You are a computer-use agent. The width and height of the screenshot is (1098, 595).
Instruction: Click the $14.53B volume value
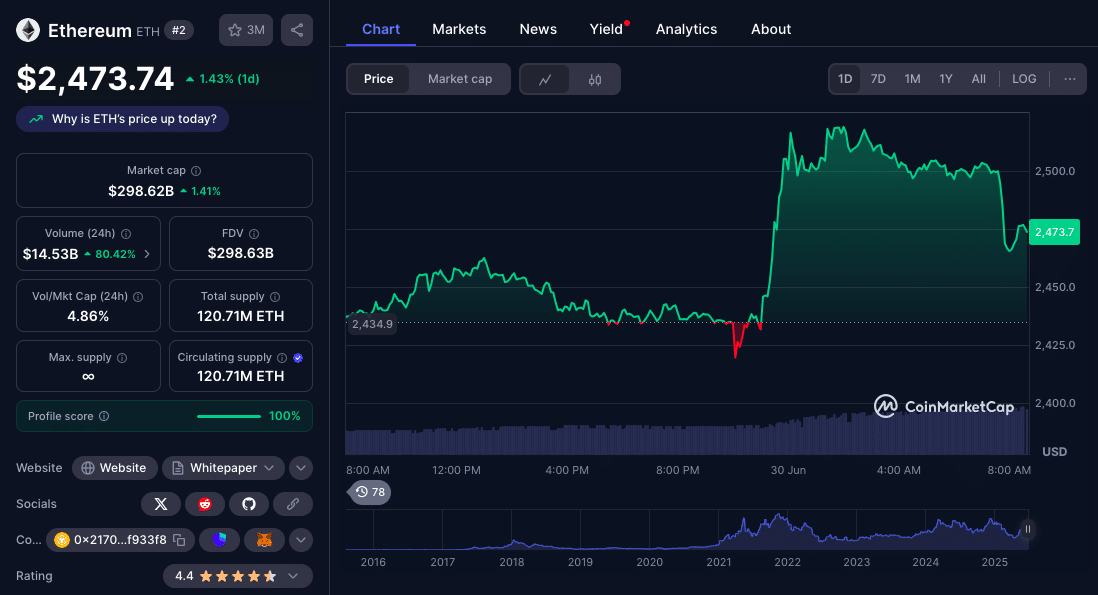[x=50, y=254]
